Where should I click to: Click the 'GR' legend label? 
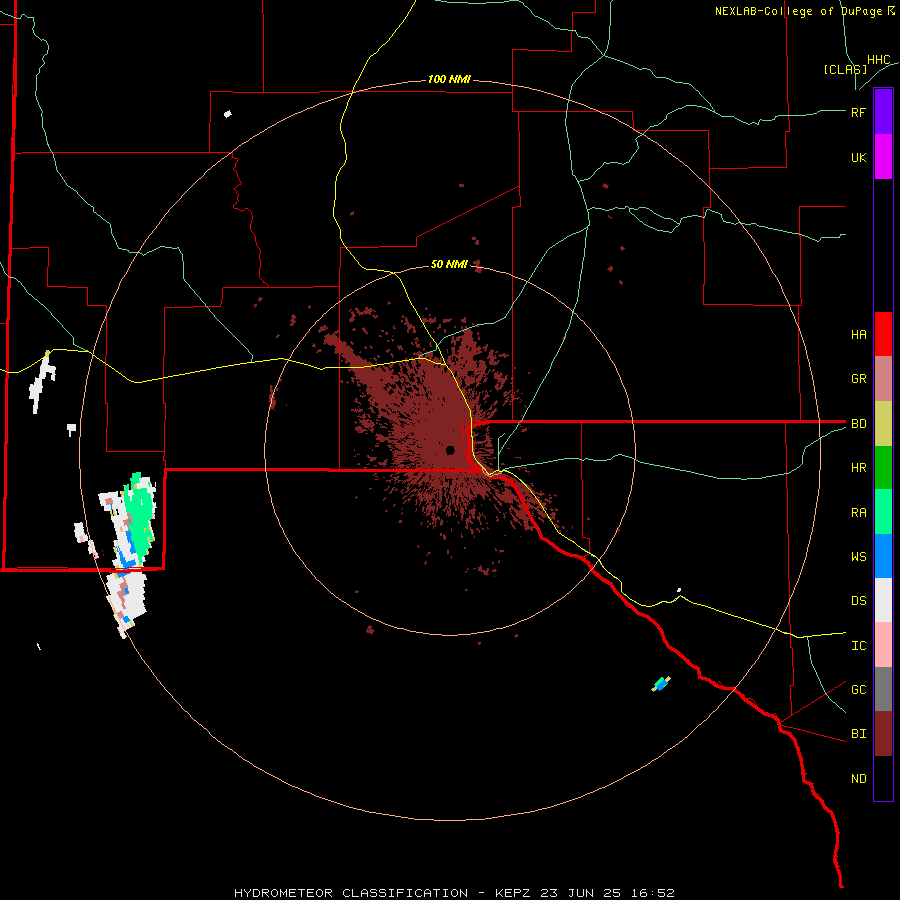tap(858, 379)
